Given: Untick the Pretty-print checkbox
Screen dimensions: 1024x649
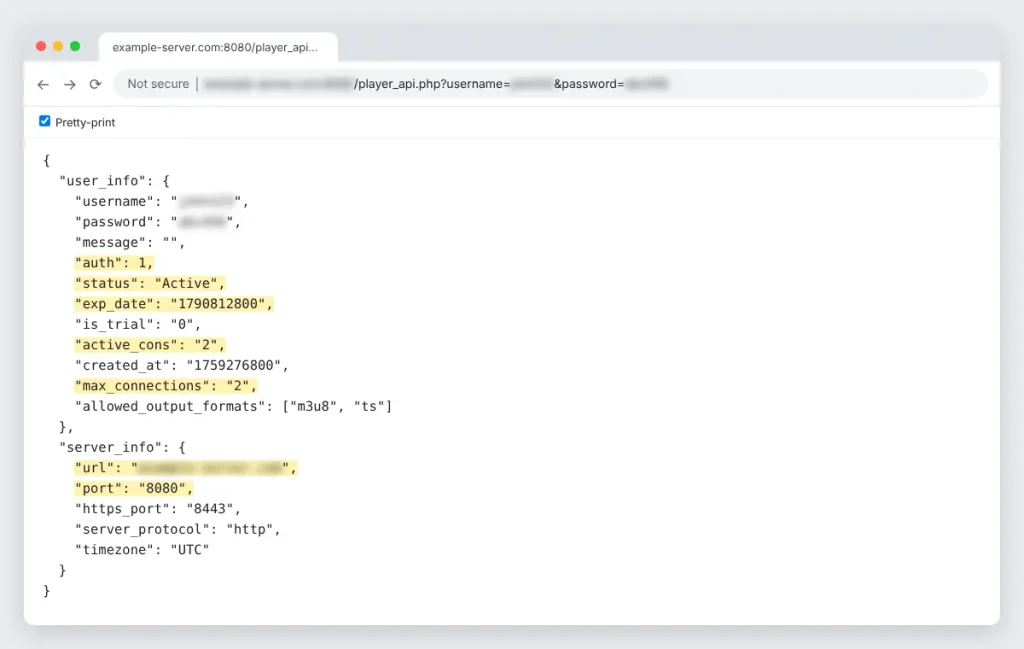Looking at the screenshot, I should click(x=44, y=121).
